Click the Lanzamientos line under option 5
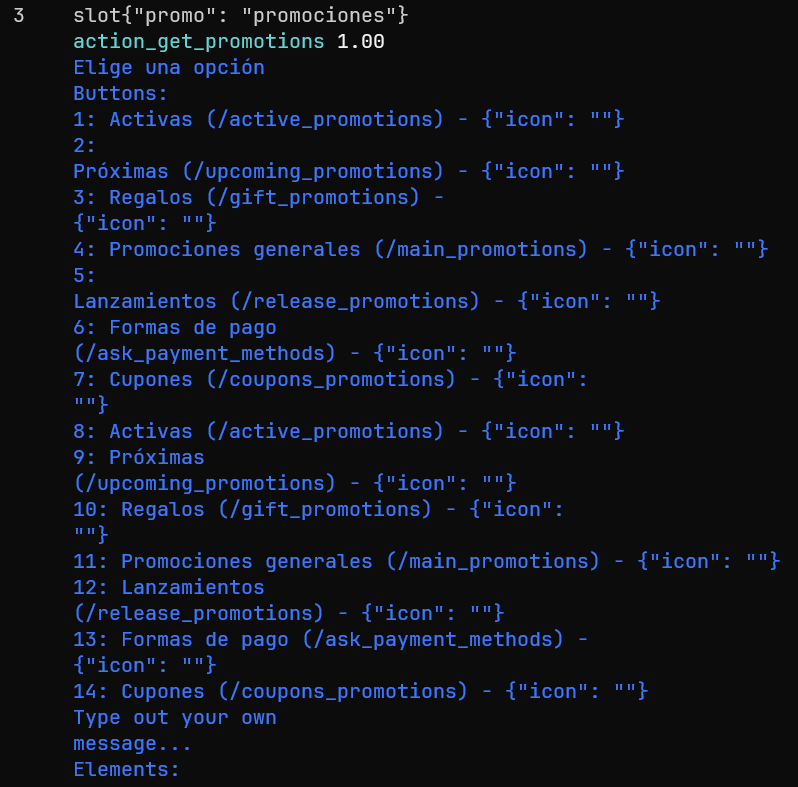The image size is (798, 787). tap(366, 302)
